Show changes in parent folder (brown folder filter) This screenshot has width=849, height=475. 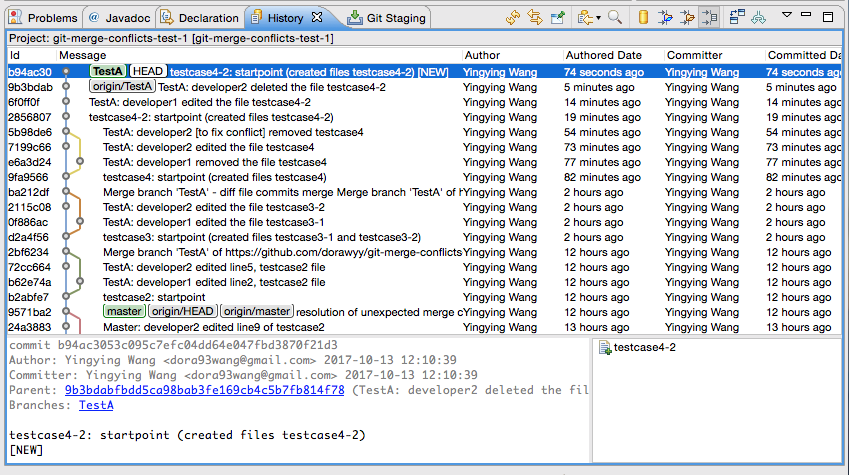[687, 17]
